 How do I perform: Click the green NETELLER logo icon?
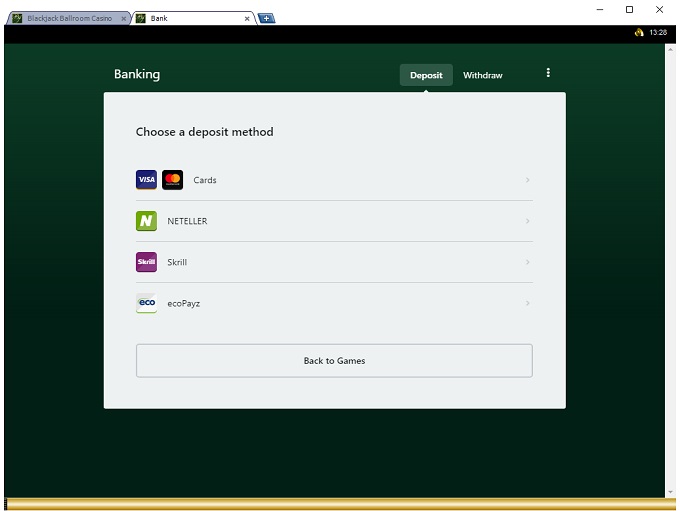[146, 221]
